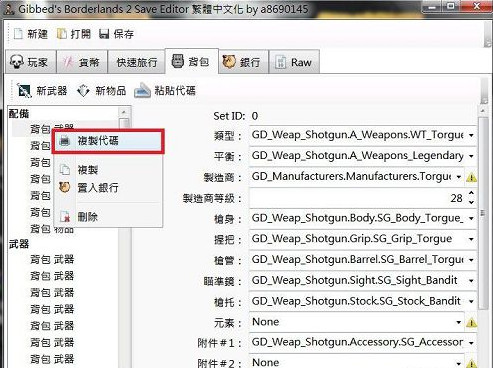Add a new weapon with 新武器
This screenshot has width=493, height=368.
click(42, 91)
